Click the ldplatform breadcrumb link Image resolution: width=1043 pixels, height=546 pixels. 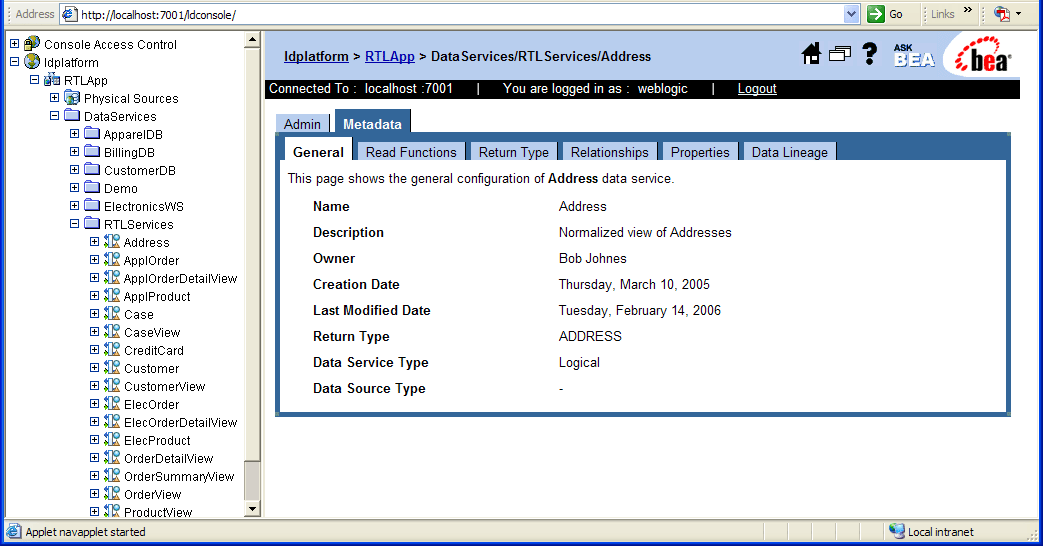(x=316, y=57)
